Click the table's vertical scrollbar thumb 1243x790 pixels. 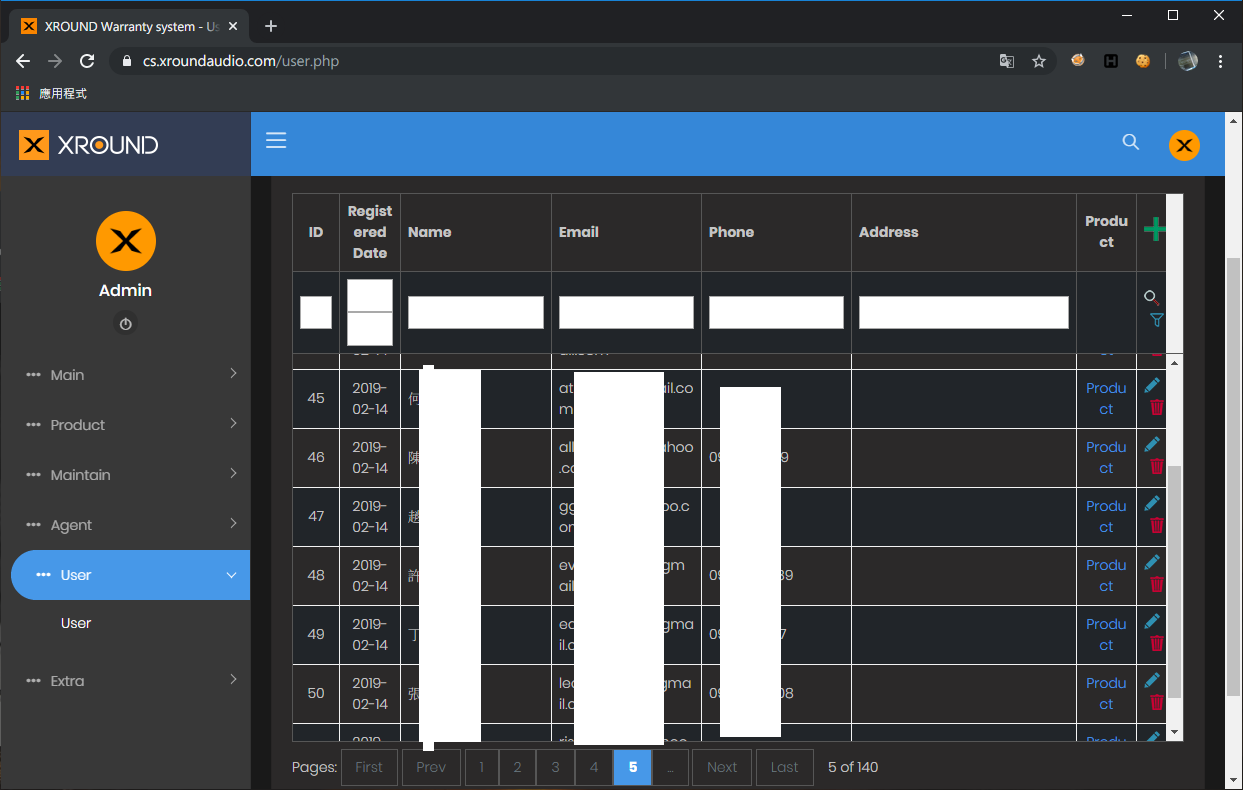click(x=1176, y=581)
